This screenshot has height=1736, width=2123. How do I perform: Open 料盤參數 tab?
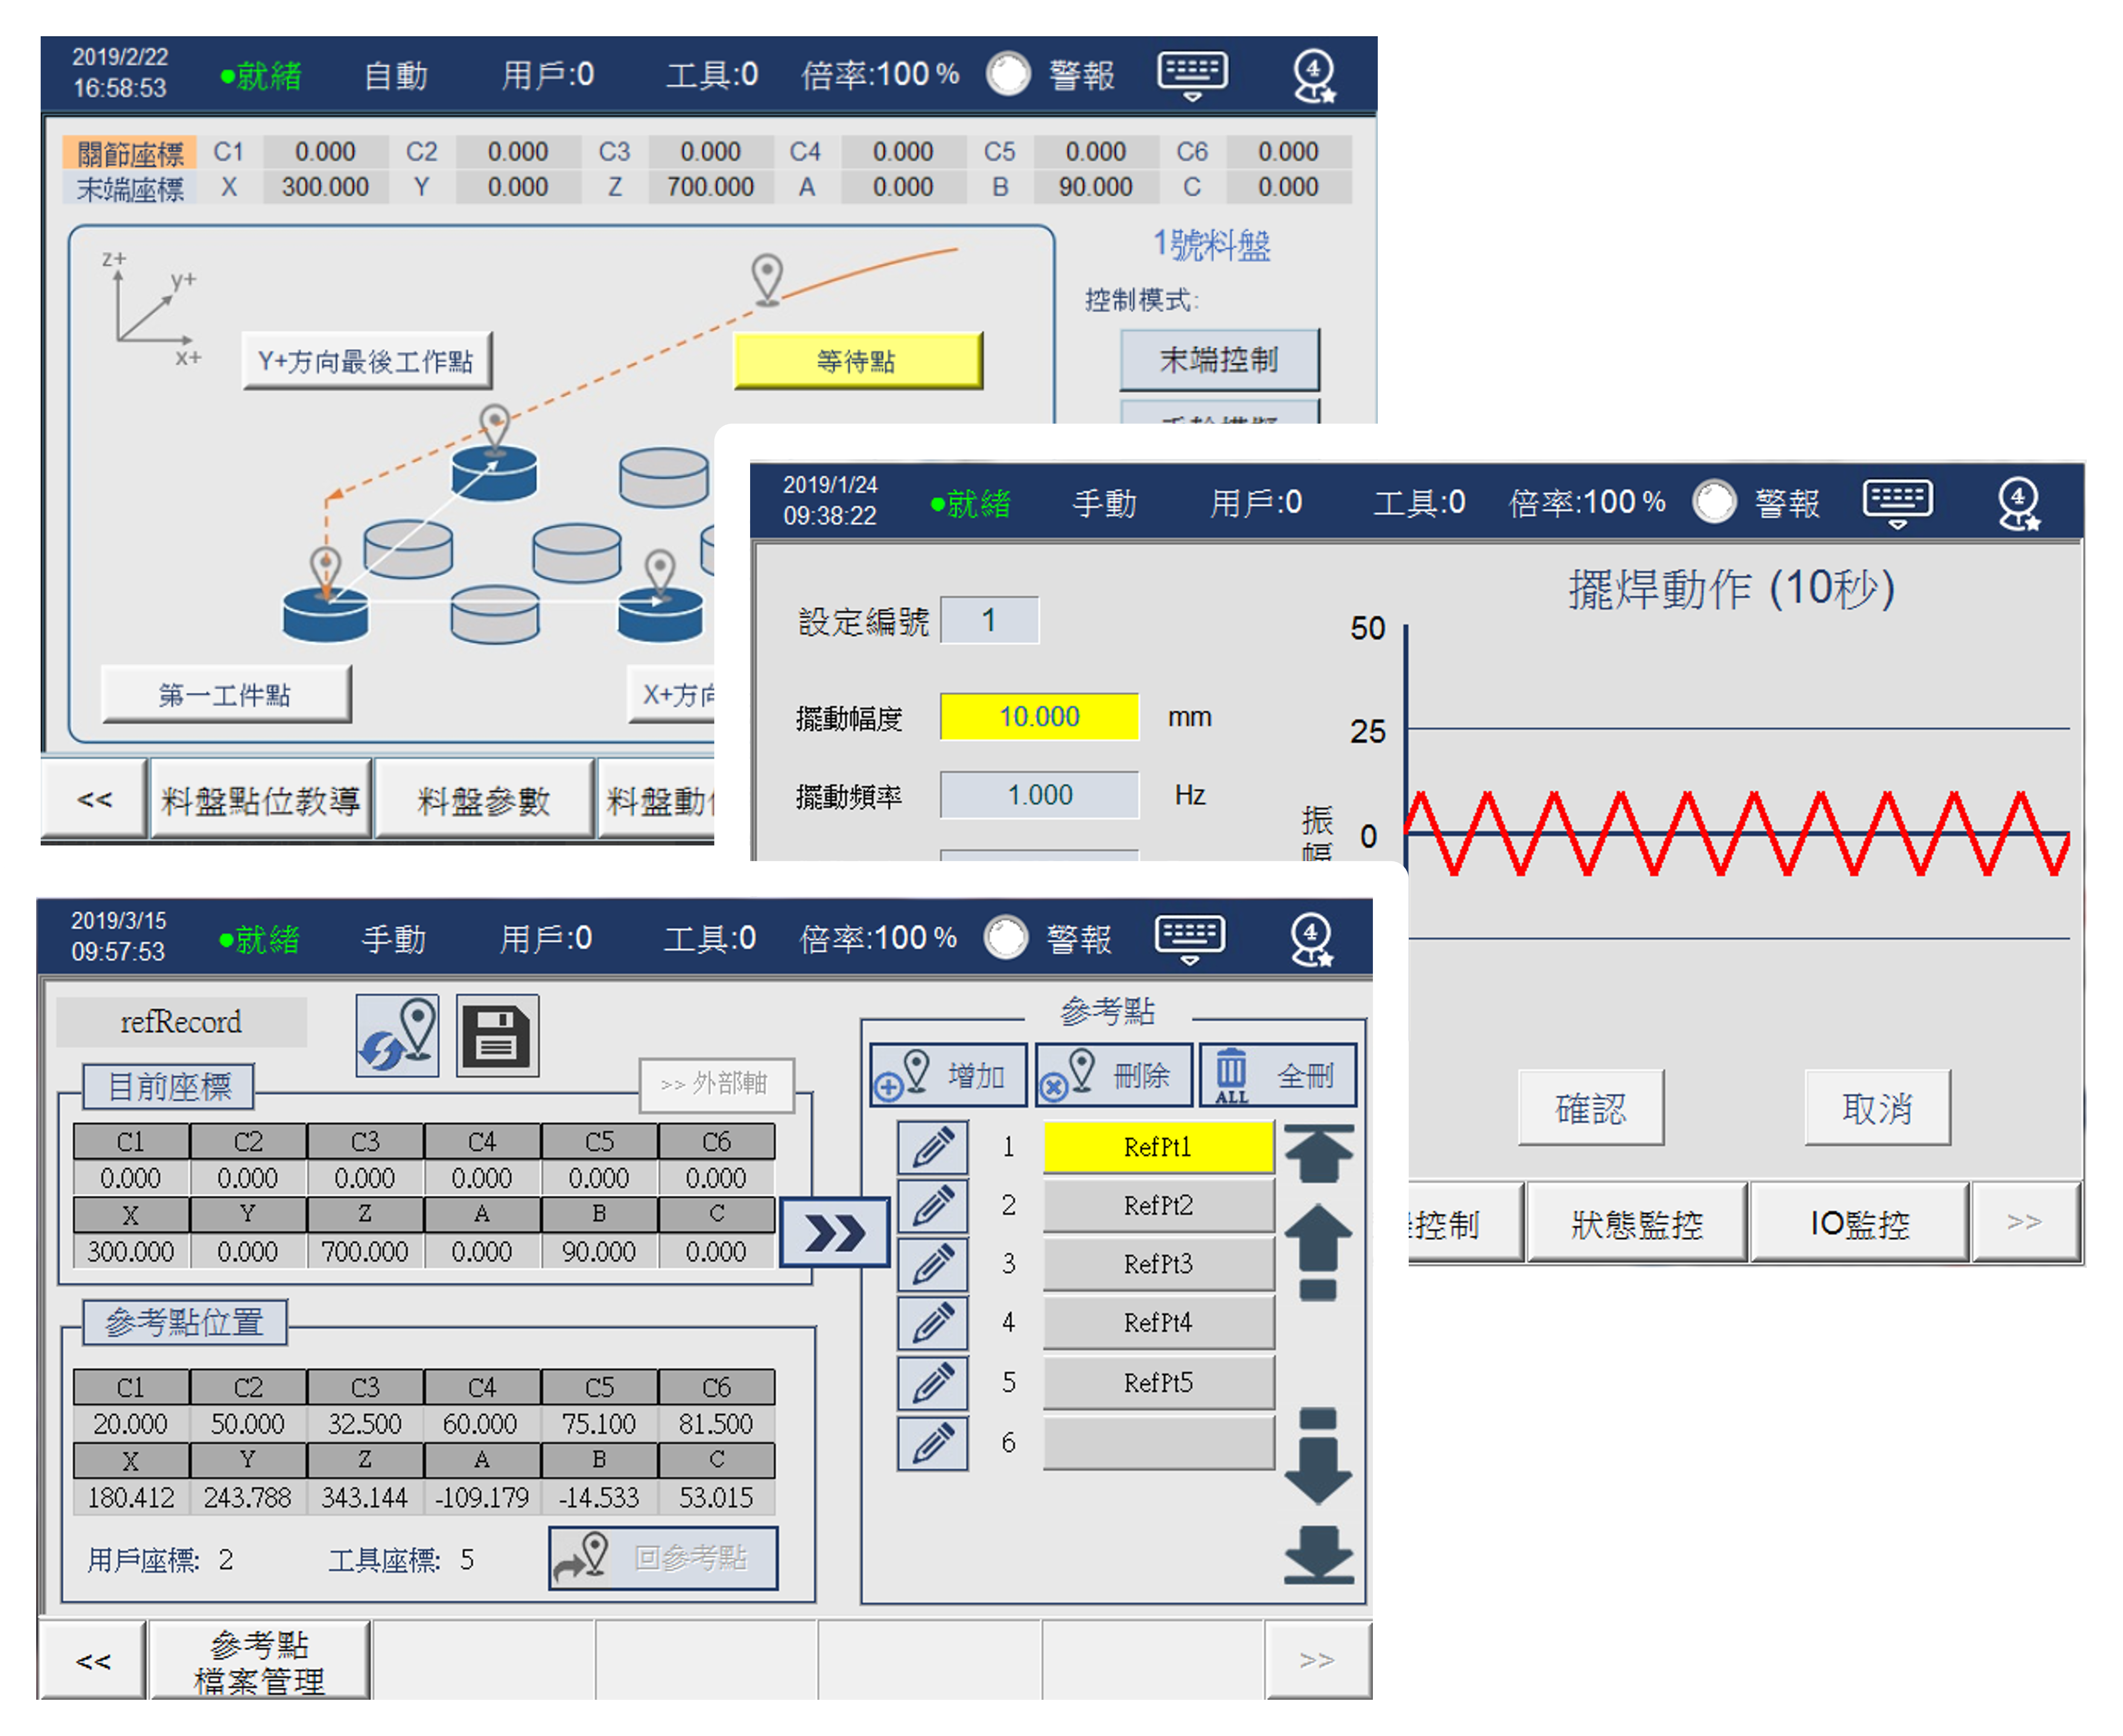[484, 800]
